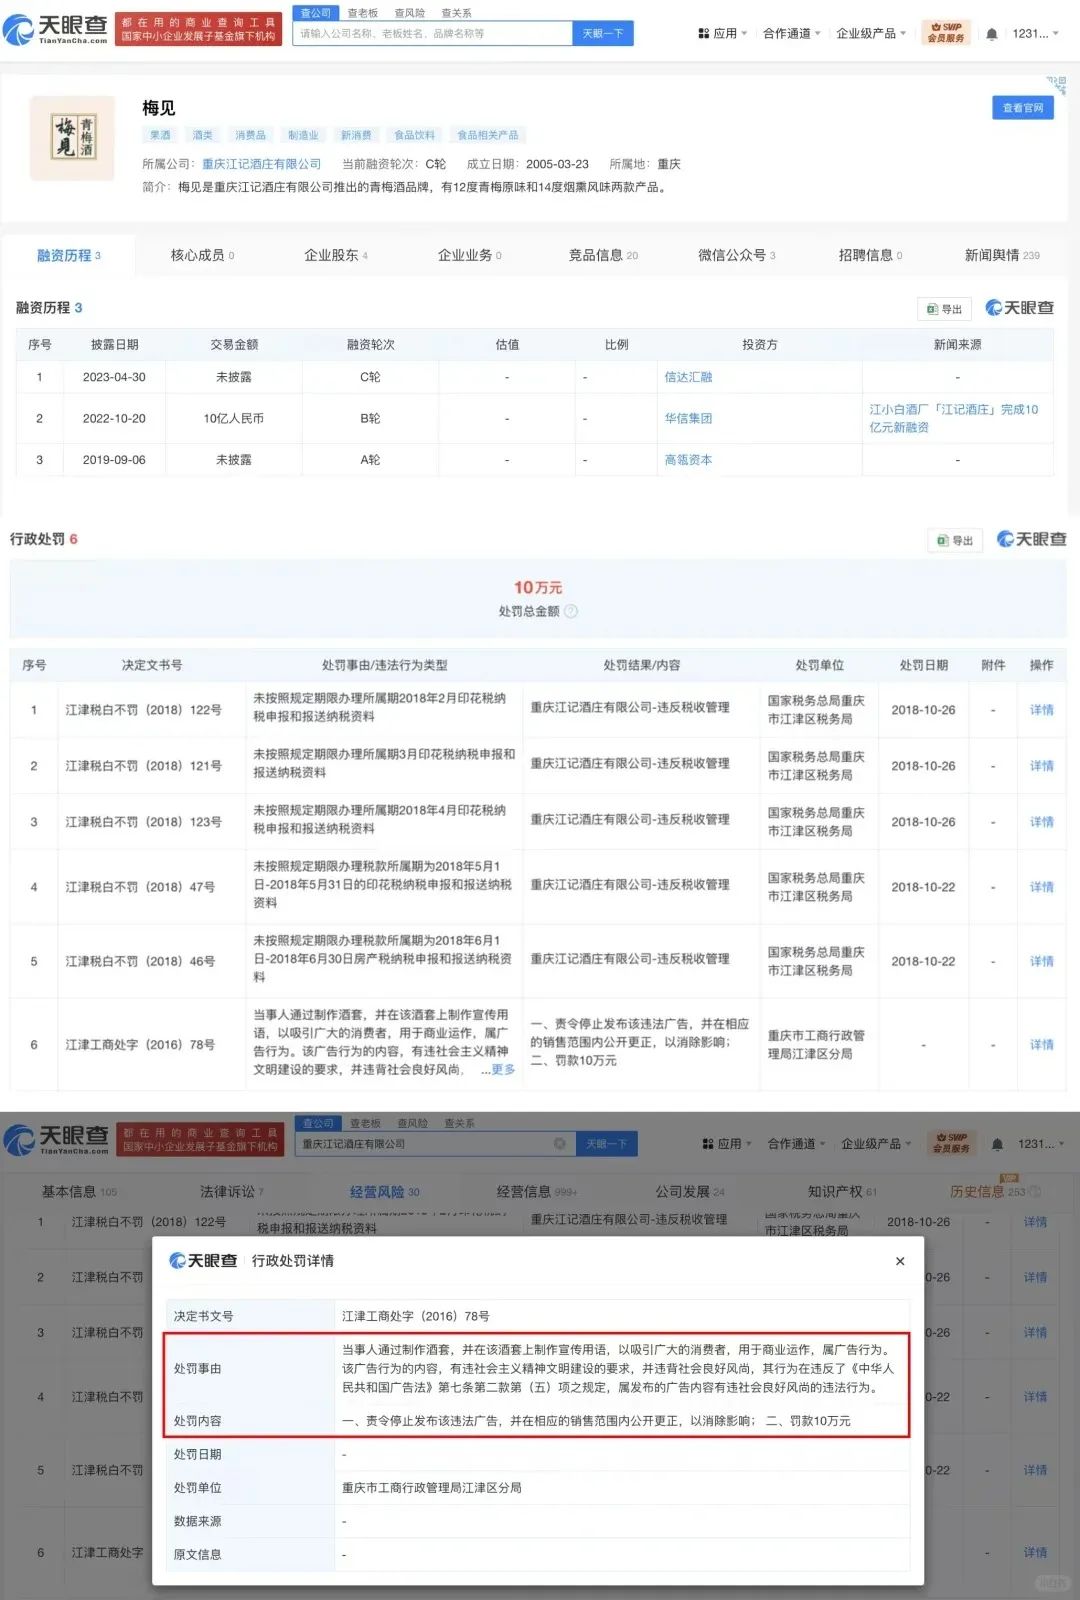Open the 重庆江记酒庄有限公司 company link
The height and width of the screenshot is (1600, 1080).
(262, 164)
